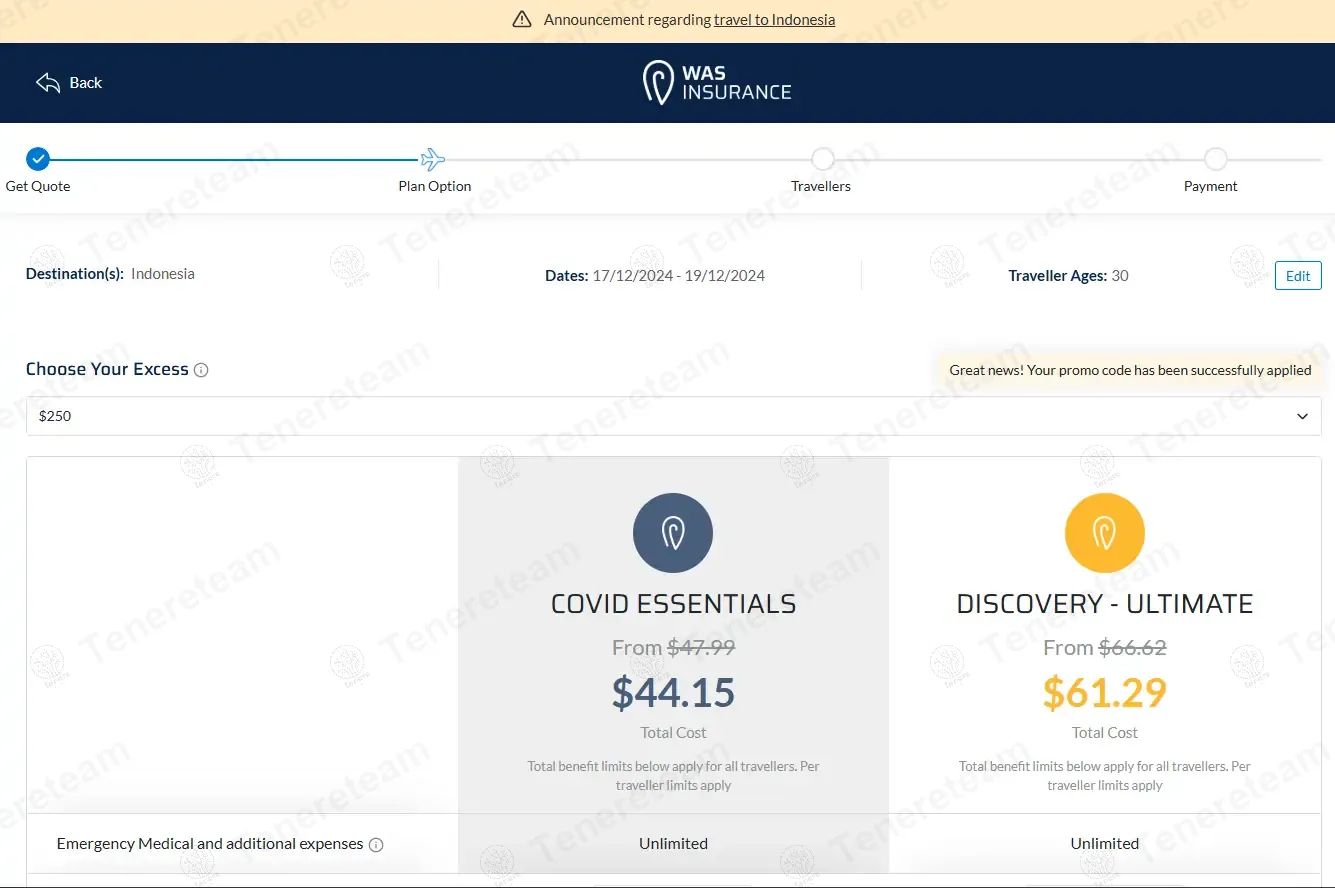Click the warning triangle announcement icon
This screenshot has height=888, width=1335.
521,20
